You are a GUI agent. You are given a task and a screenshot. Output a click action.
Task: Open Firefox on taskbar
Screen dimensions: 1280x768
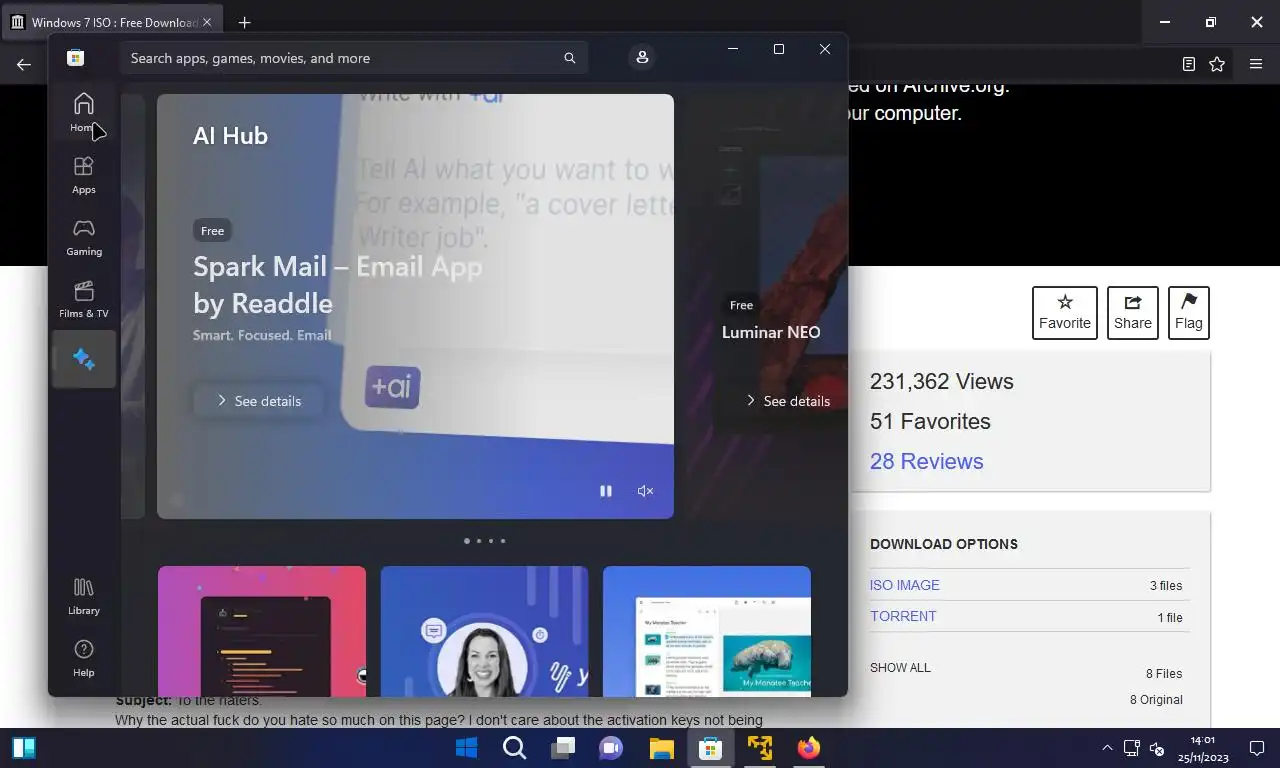click(809, 748)
